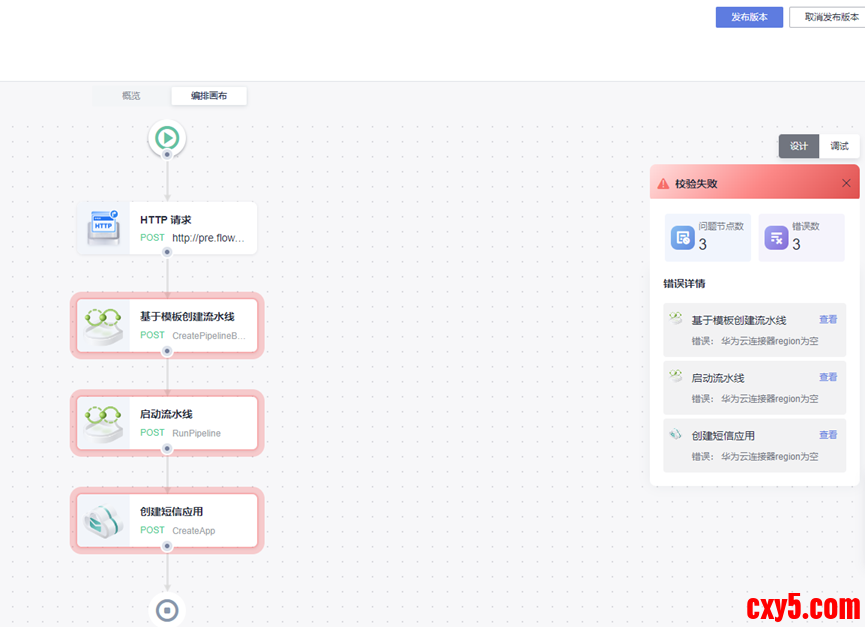Click the 取消发布版本 button

[826, 17]
